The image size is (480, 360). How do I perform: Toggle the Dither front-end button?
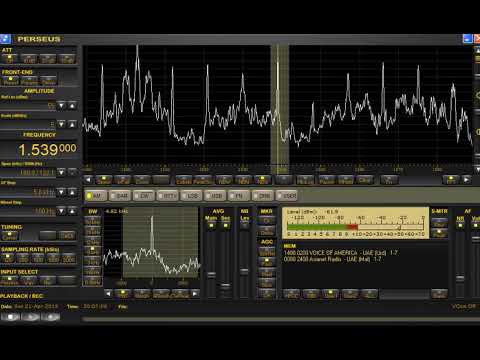[49, 81]
